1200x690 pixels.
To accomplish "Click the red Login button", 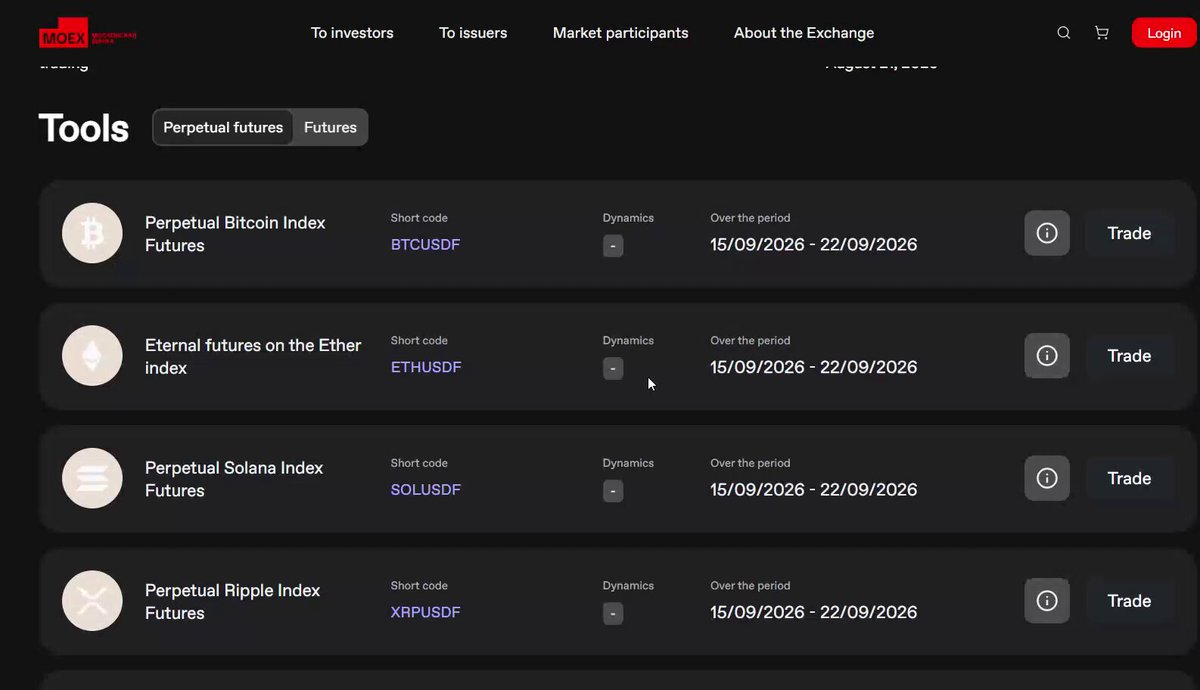I will point(1164,33).
